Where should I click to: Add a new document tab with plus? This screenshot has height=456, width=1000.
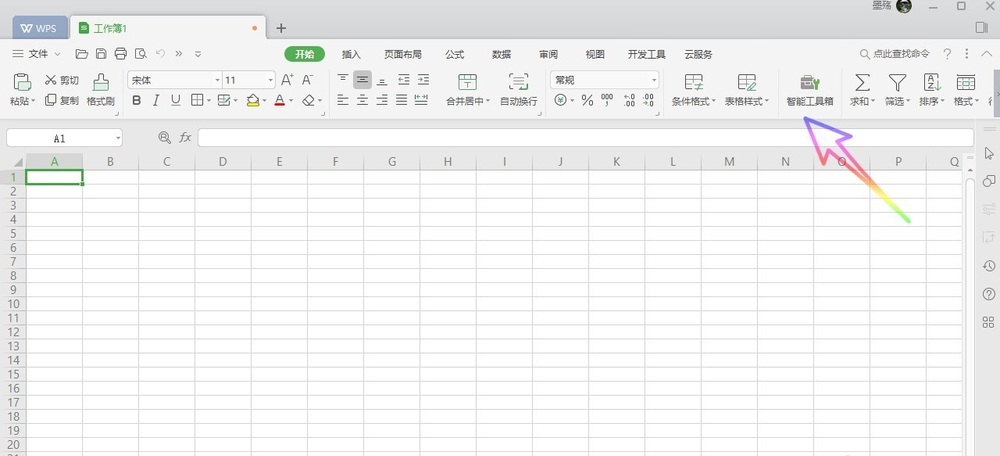(281, 27)
